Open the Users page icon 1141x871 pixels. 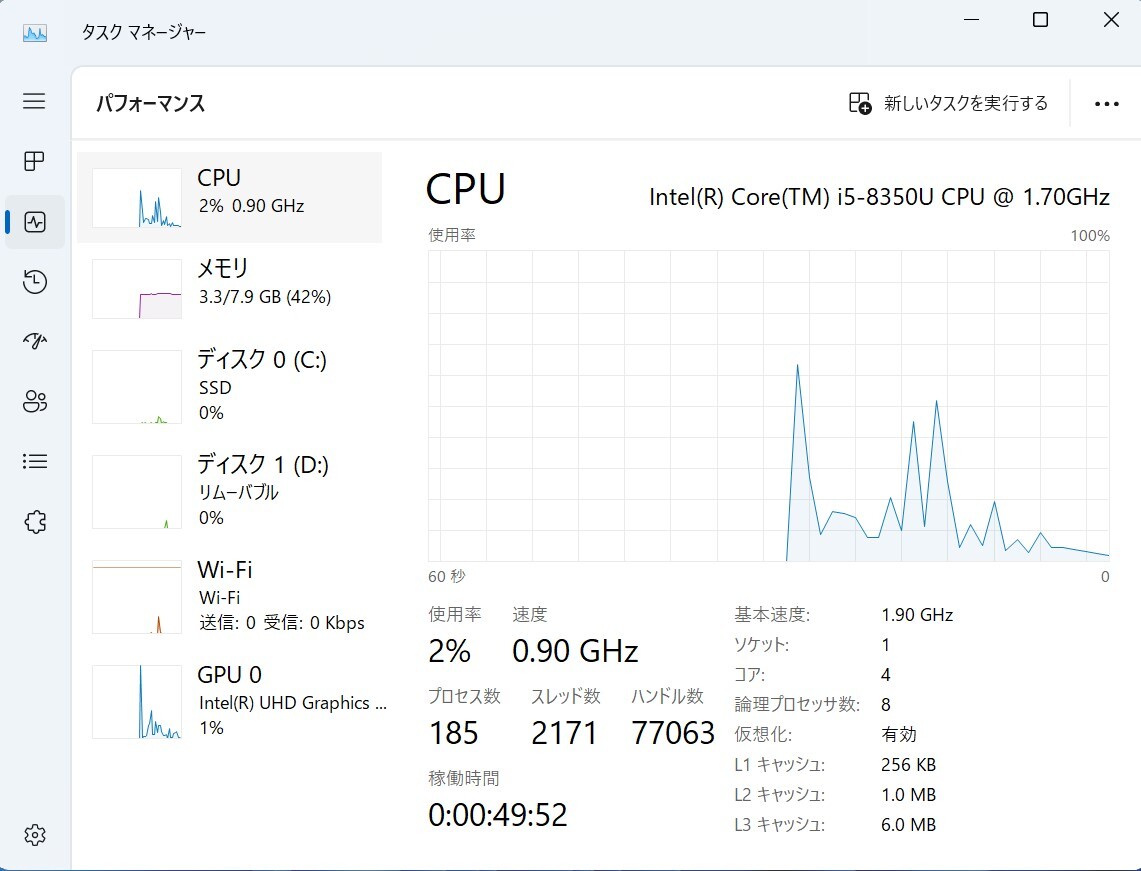[34, 401]
